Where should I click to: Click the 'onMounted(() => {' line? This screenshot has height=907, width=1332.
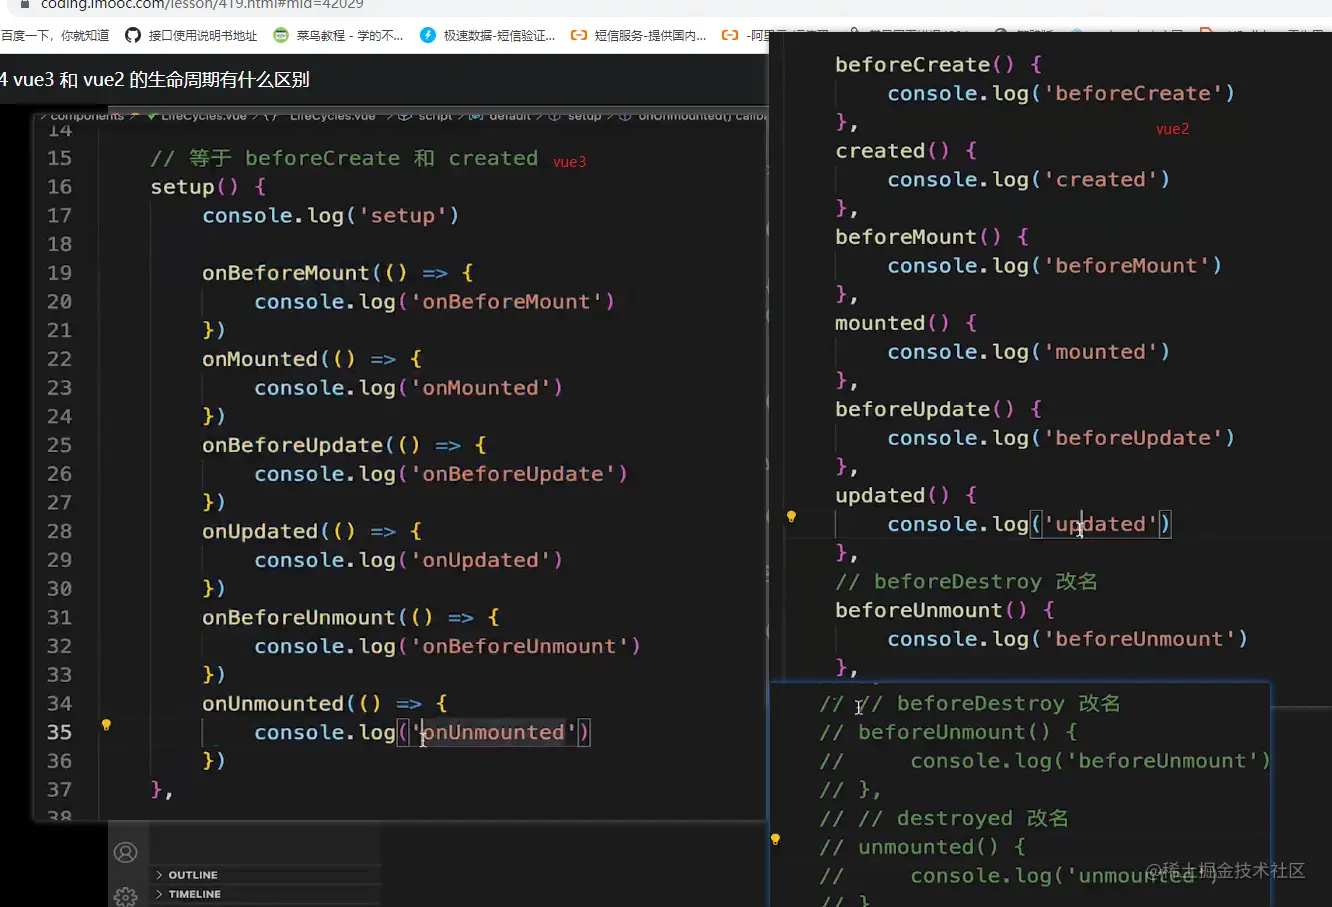coord(312,359)
